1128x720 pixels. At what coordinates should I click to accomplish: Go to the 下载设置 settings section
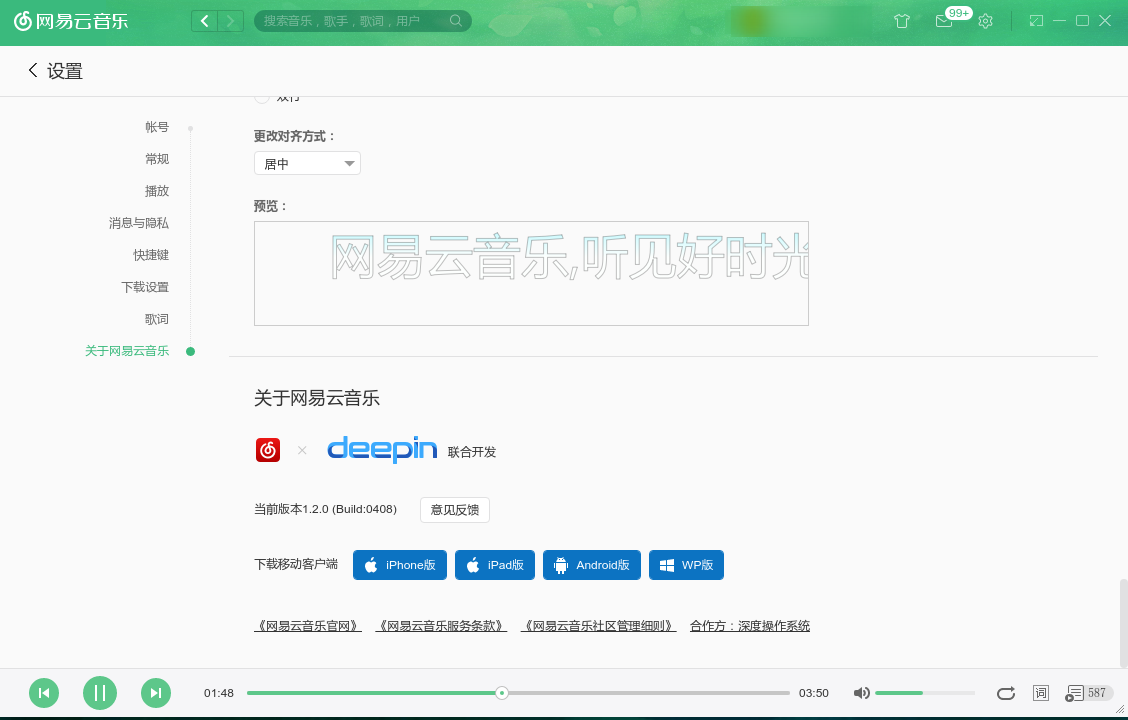pyautogui.click(x=145, y=287)
